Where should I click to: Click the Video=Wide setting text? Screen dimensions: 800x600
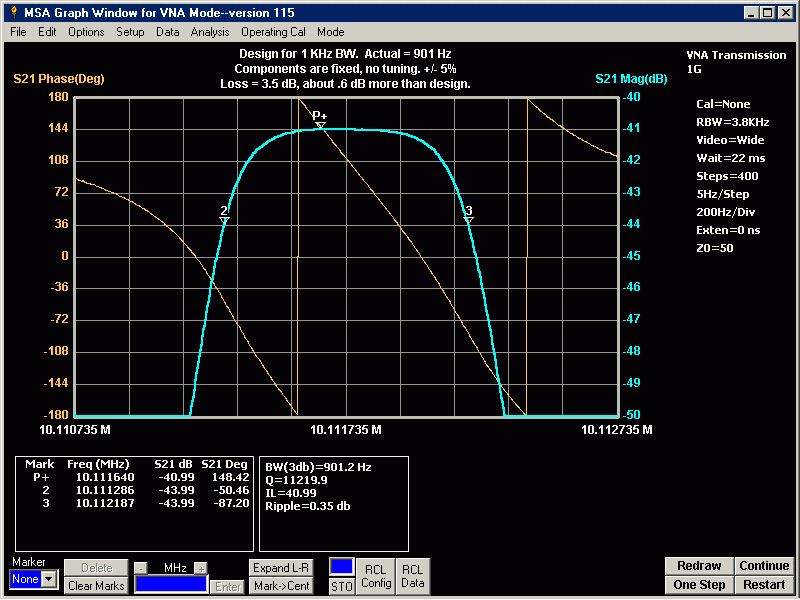point(730,140)
